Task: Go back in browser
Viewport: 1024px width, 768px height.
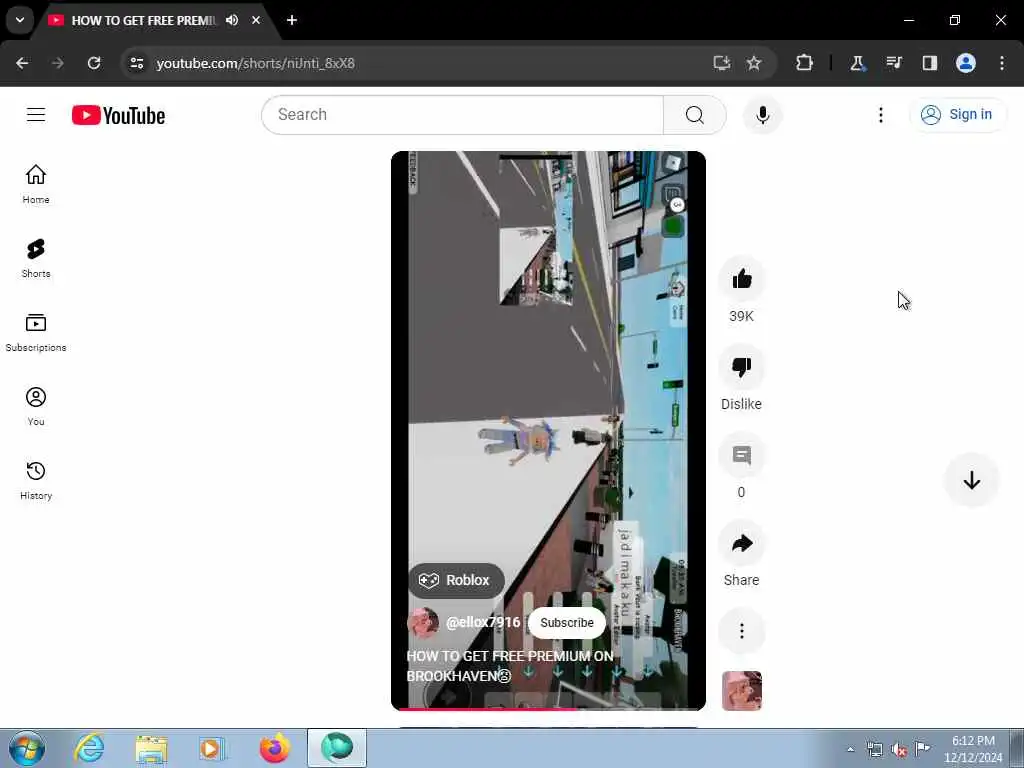Action: pos(22,63)
